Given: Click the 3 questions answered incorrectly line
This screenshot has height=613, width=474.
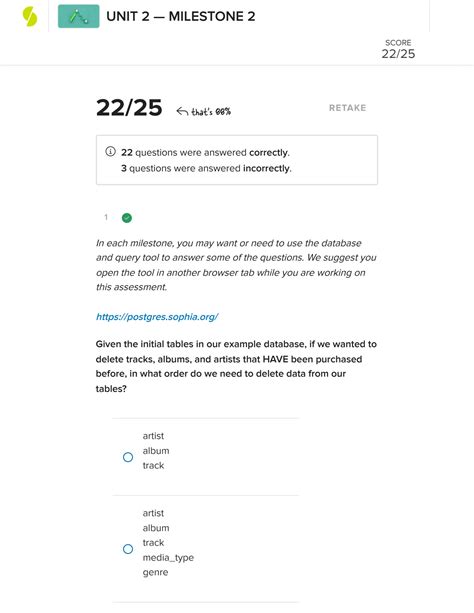Looking at the screenshot, I should (x=206, y=168).
